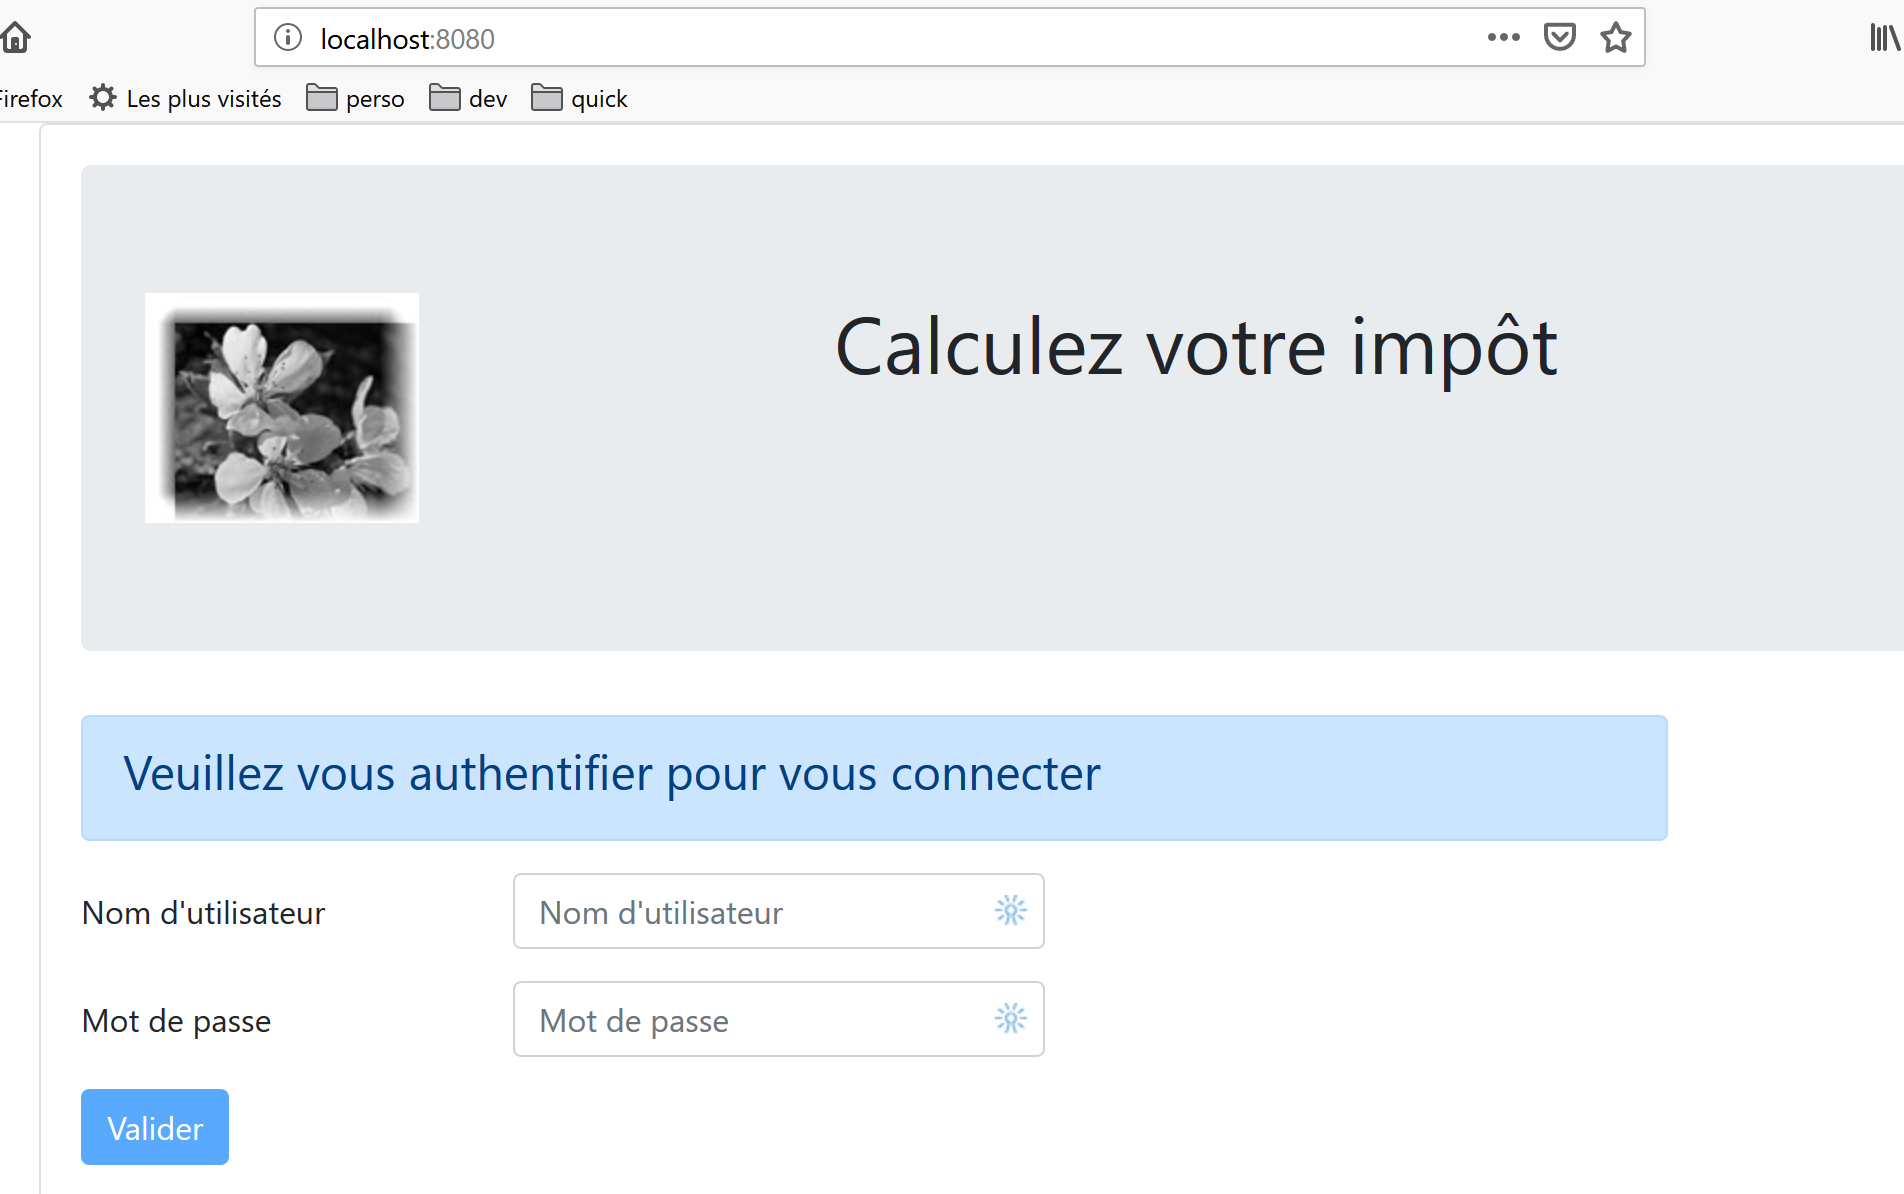1904x1194 pixels.
Task: Open the Library sidebar icon
Action: (1884, 38)
